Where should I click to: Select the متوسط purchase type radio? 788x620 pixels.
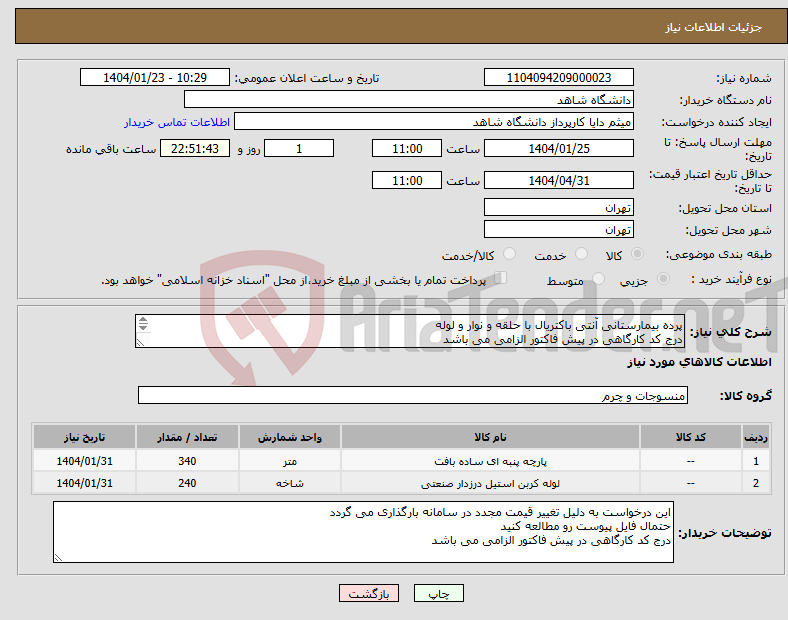click(x=598, y=279)
